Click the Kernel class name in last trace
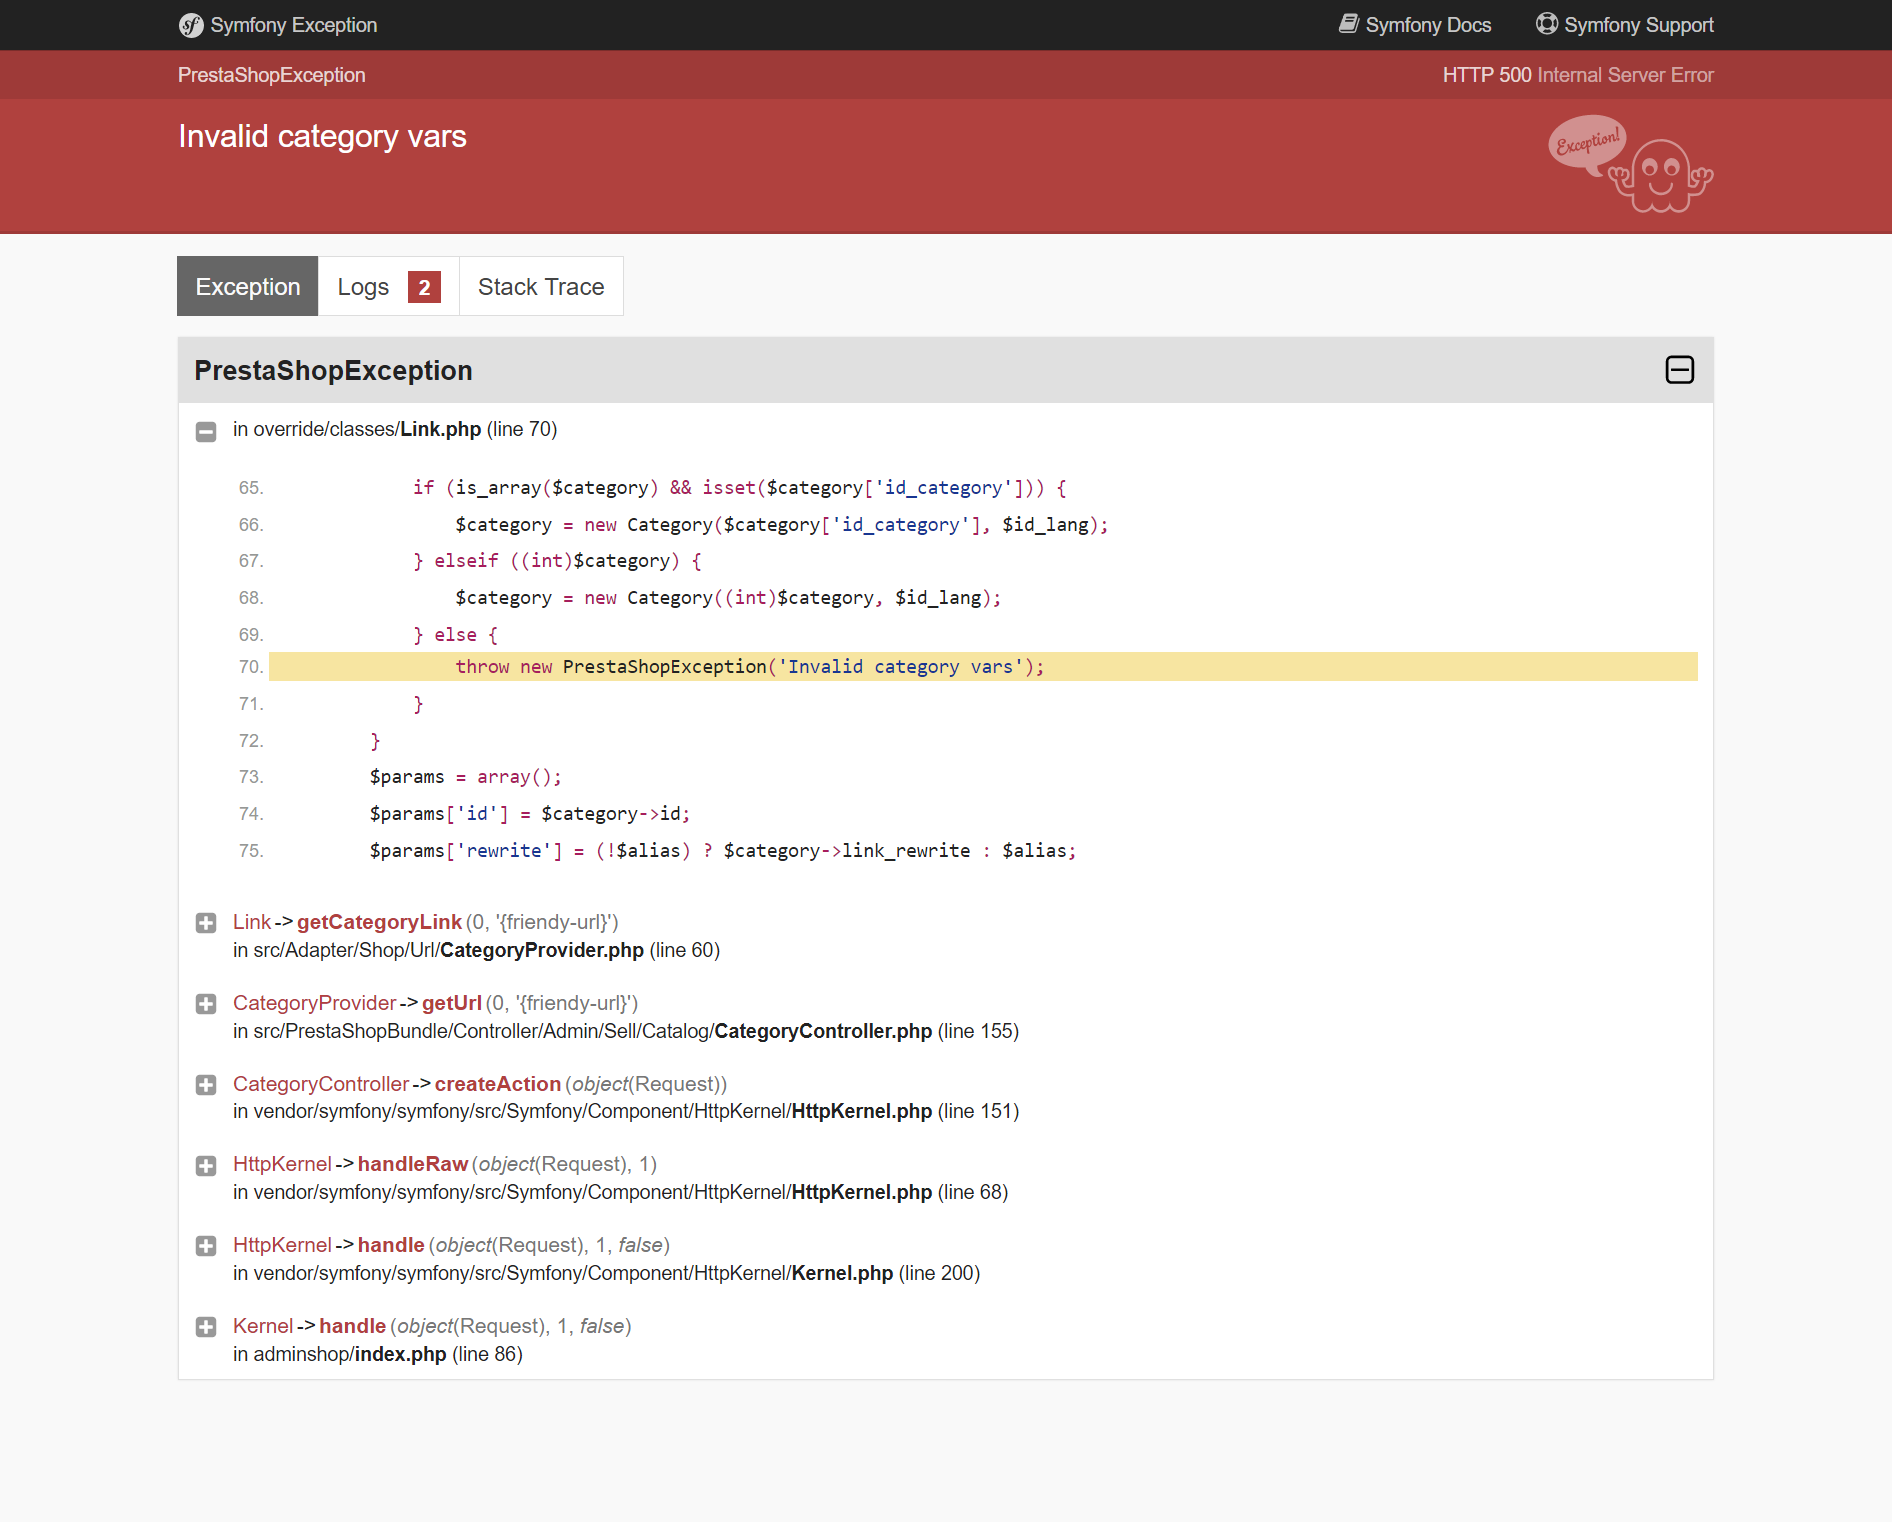 [263, 1326]
